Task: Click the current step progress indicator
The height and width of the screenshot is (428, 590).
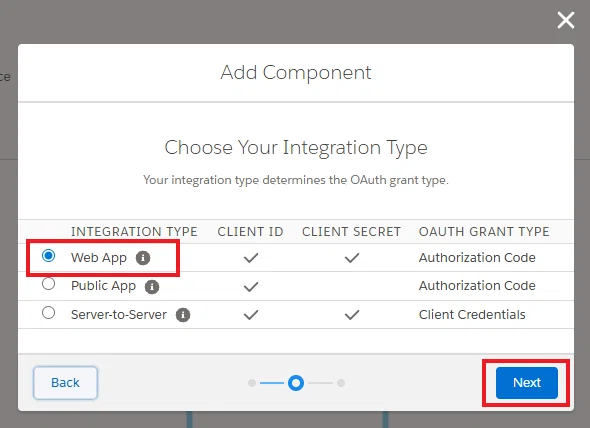Action: click(296, 383)
